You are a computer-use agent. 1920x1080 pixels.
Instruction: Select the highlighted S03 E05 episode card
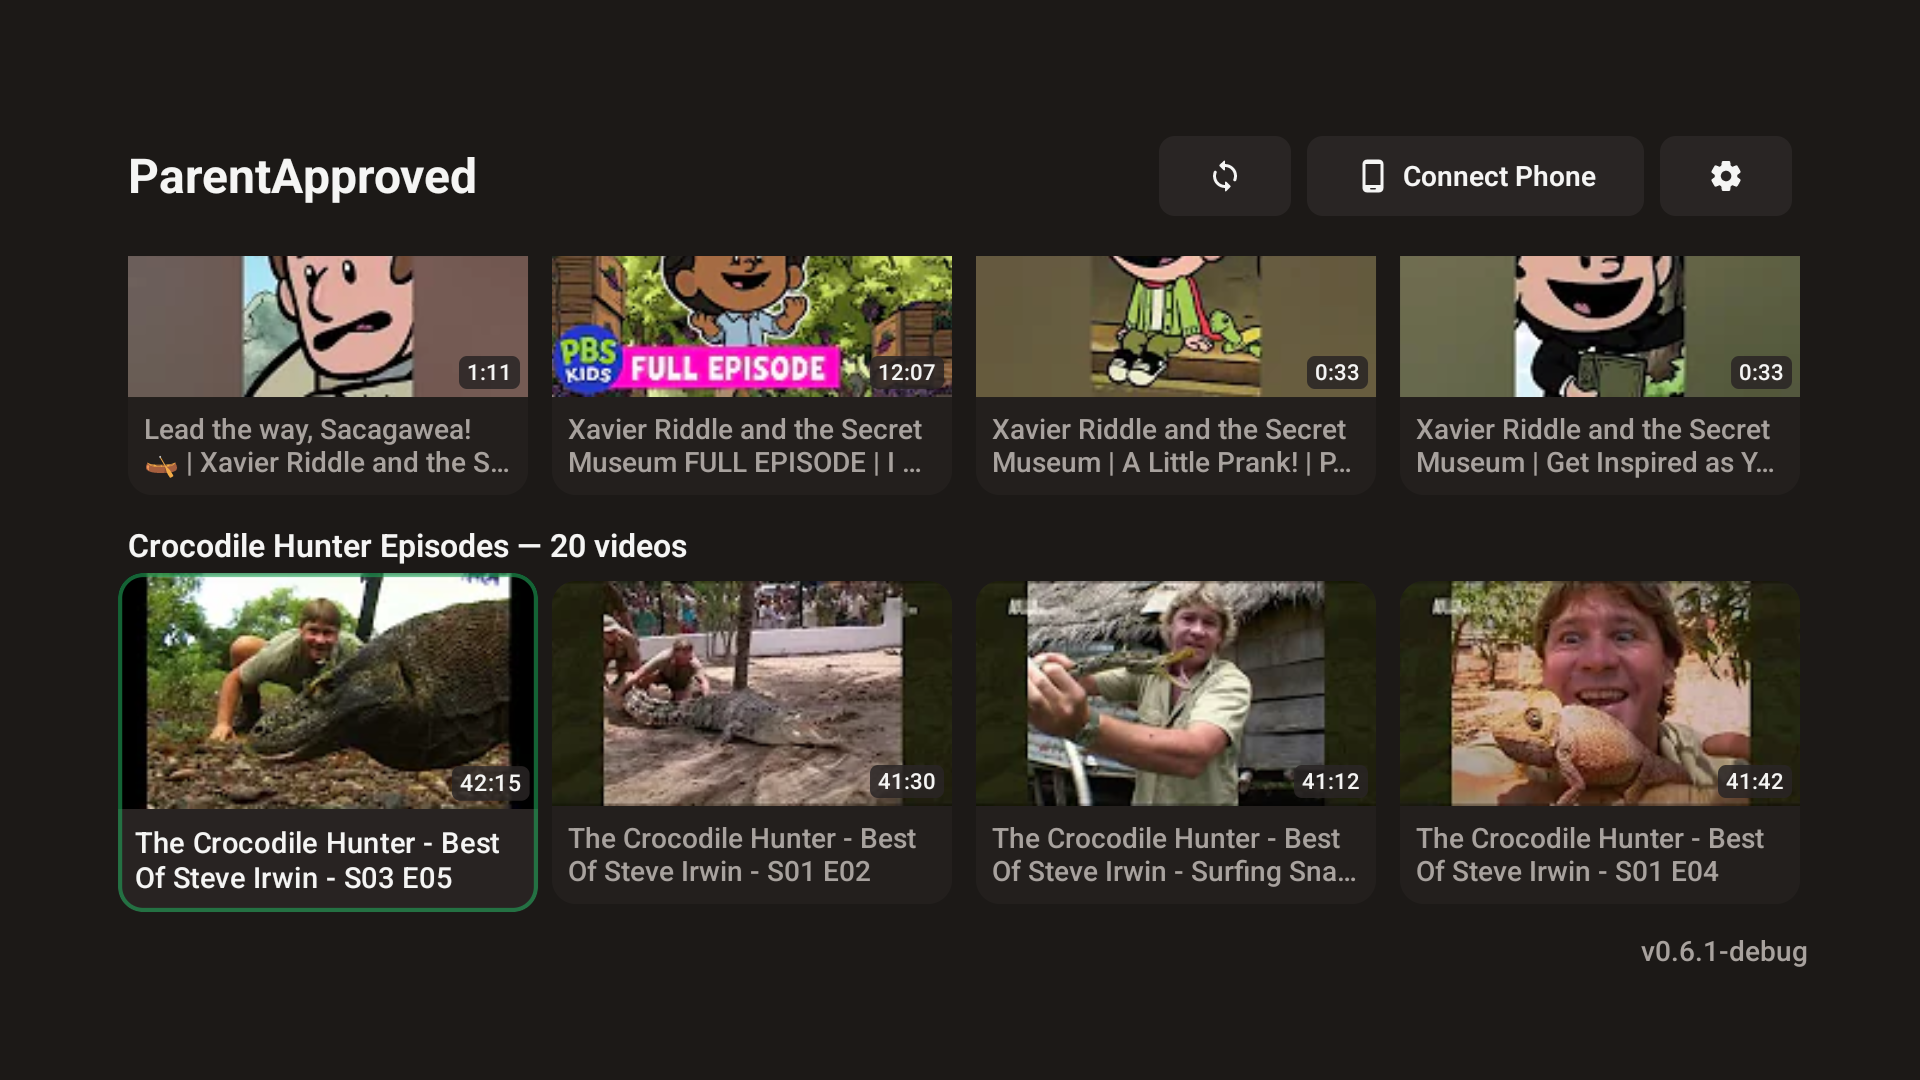pos(327,740)
